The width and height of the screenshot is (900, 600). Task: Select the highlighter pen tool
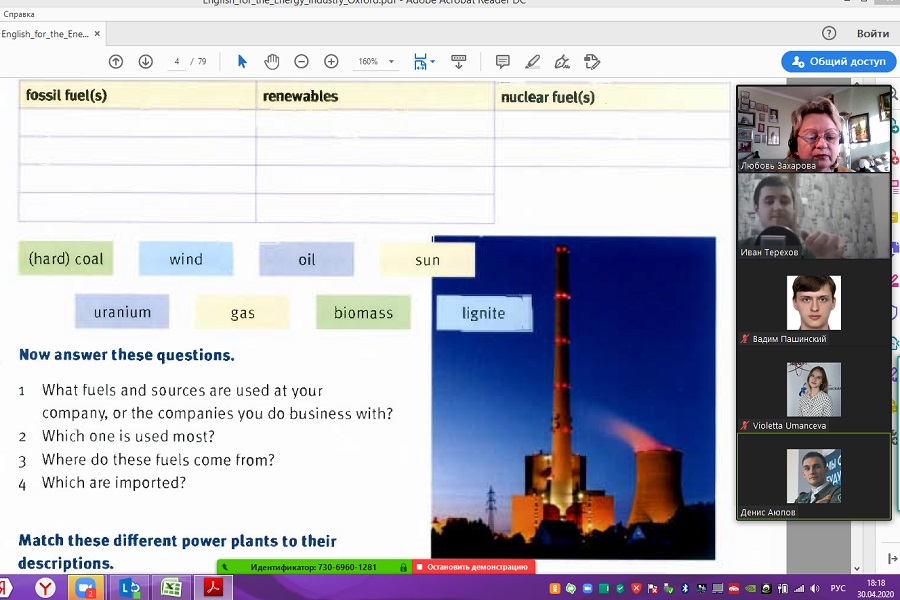533,61
